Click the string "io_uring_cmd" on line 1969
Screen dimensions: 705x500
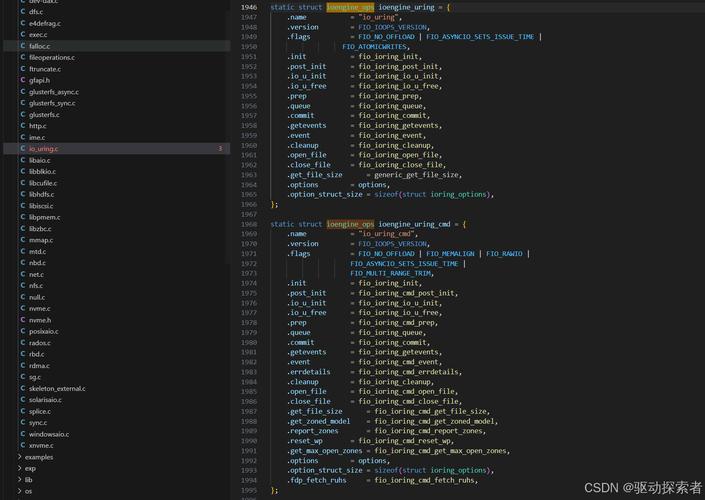click(386, 234)
